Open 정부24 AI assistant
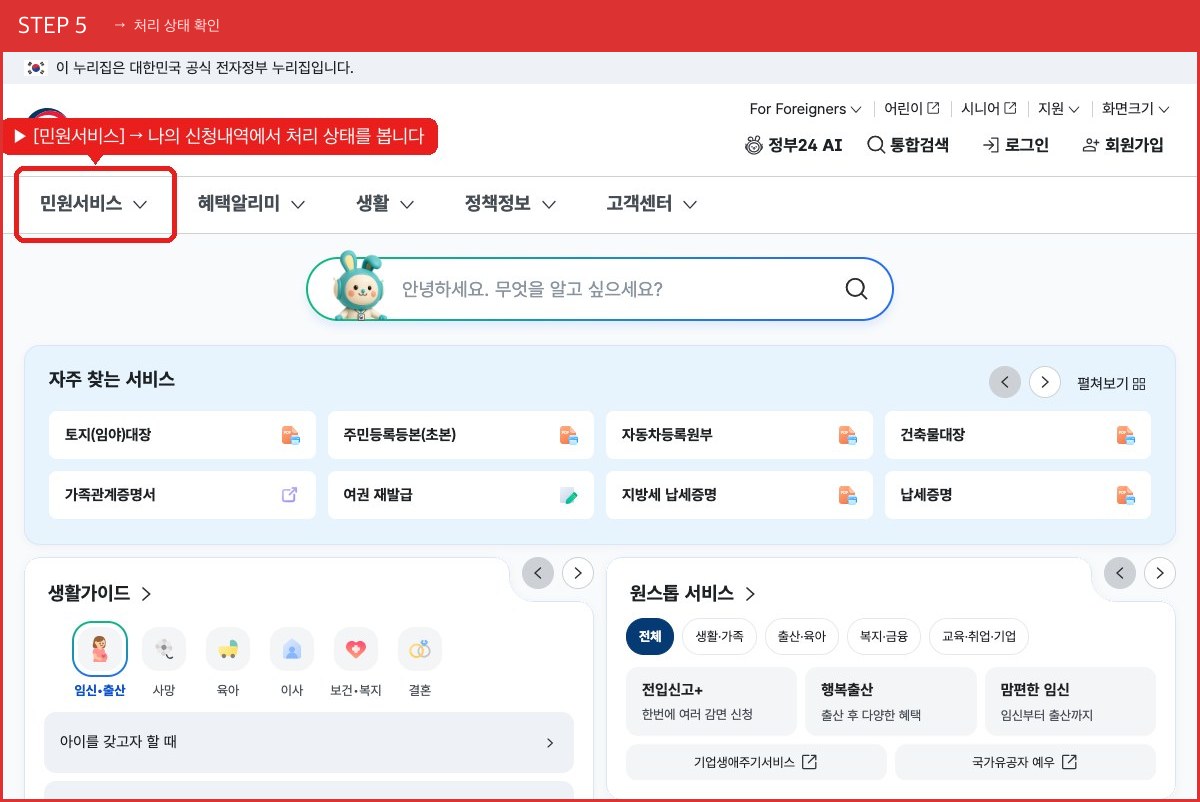The image size is (1200, 802). pos(794,145)
